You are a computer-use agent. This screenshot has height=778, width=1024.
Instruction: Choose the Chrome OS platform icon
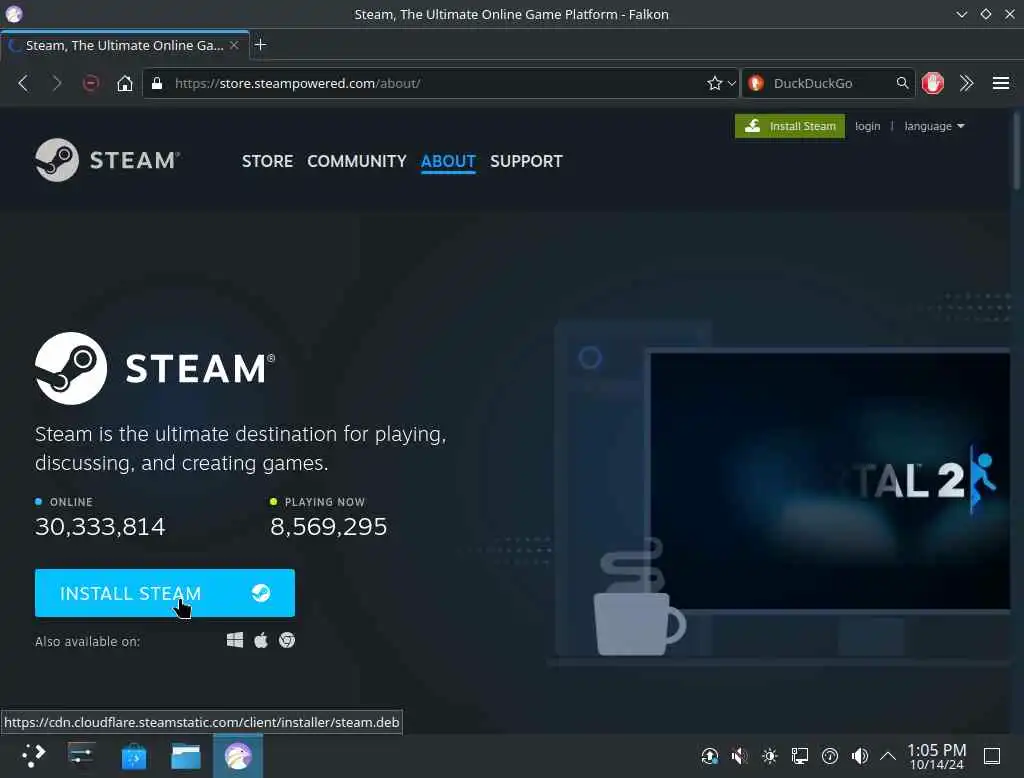287,640
